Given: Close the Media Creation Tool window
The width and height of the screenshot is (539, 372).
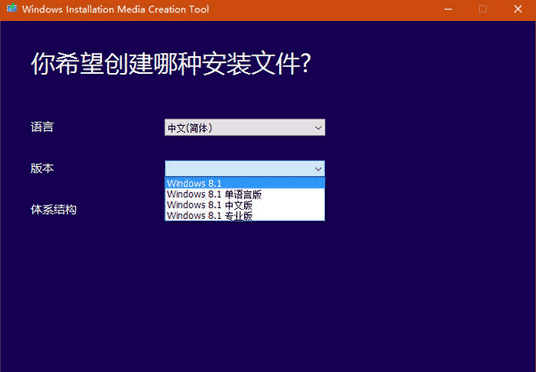Looking at the screenshot, I should tap(518, 9).
